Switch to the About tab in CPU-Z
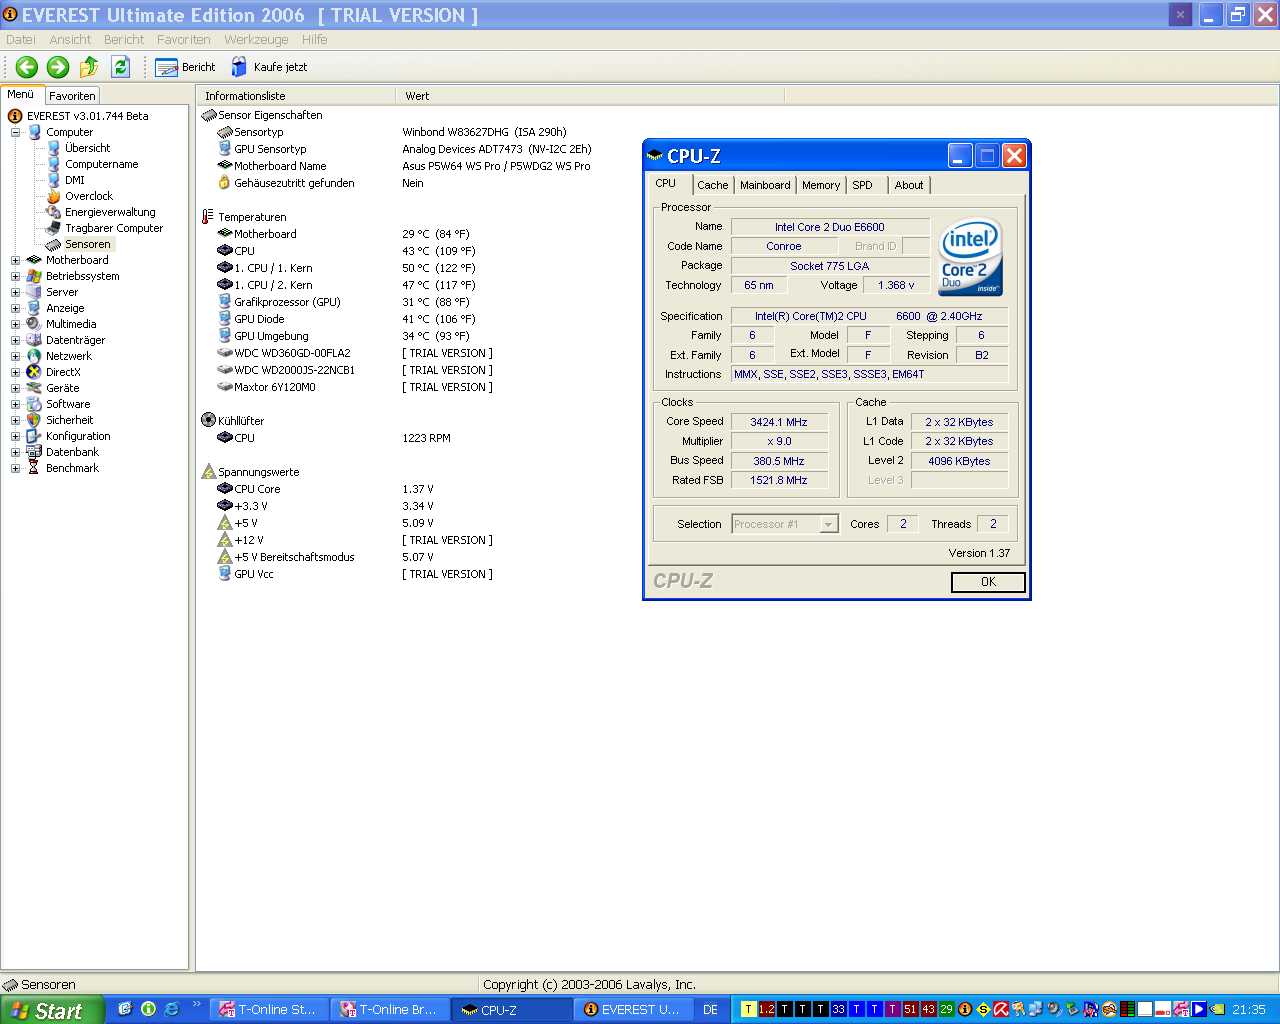 pyautogui.click(x=909, y=185)
